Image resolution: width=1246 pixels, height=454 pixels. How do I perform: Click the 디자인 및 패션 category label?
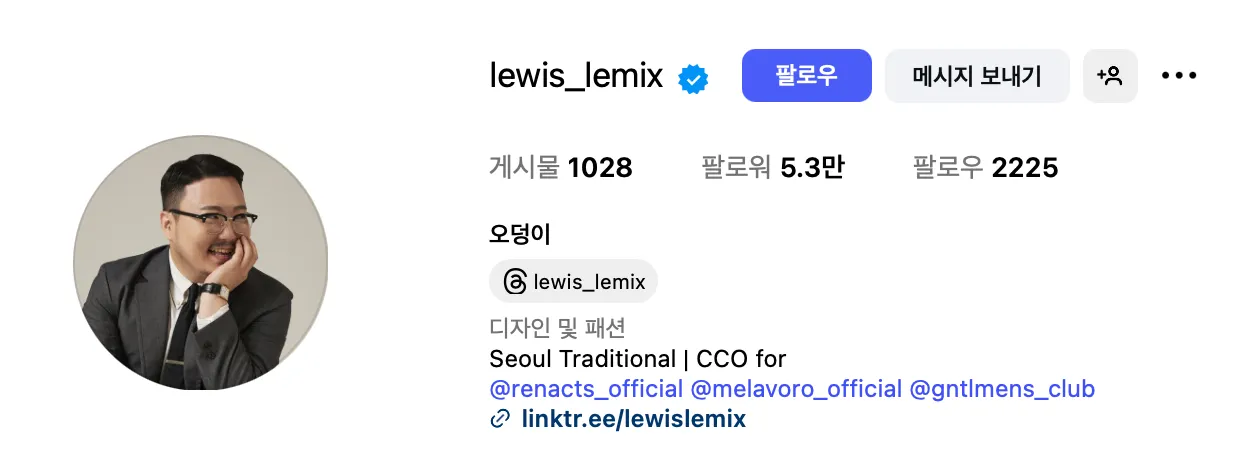click(557, 328)
